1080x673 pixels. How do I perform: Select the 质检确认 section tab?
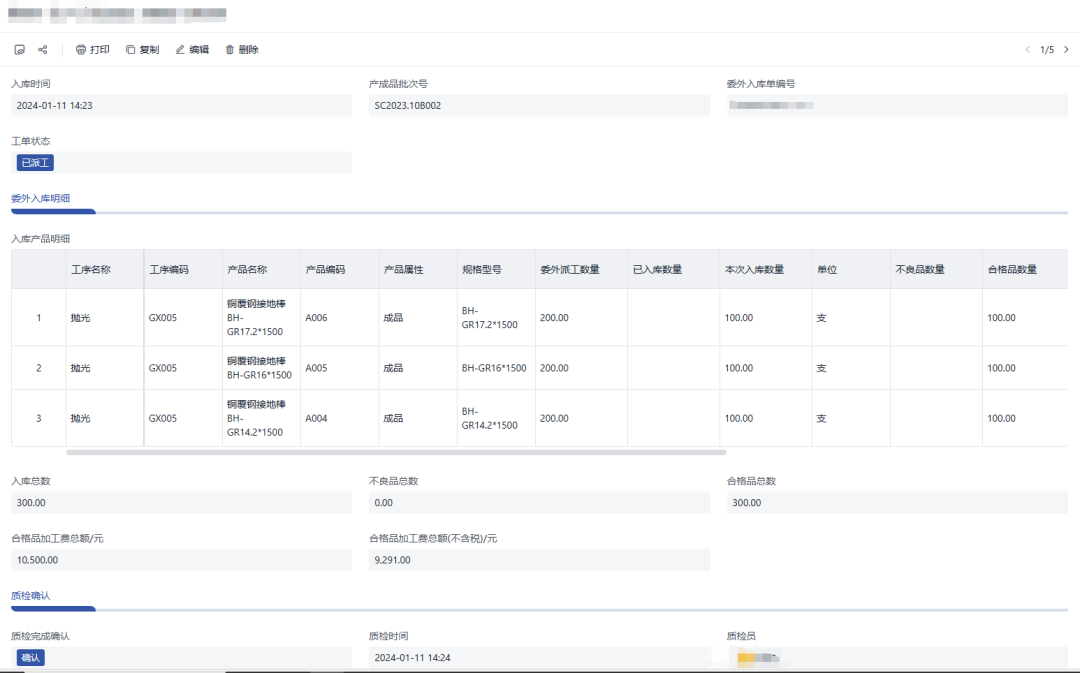pyautogui.click(x=30, y=596)
